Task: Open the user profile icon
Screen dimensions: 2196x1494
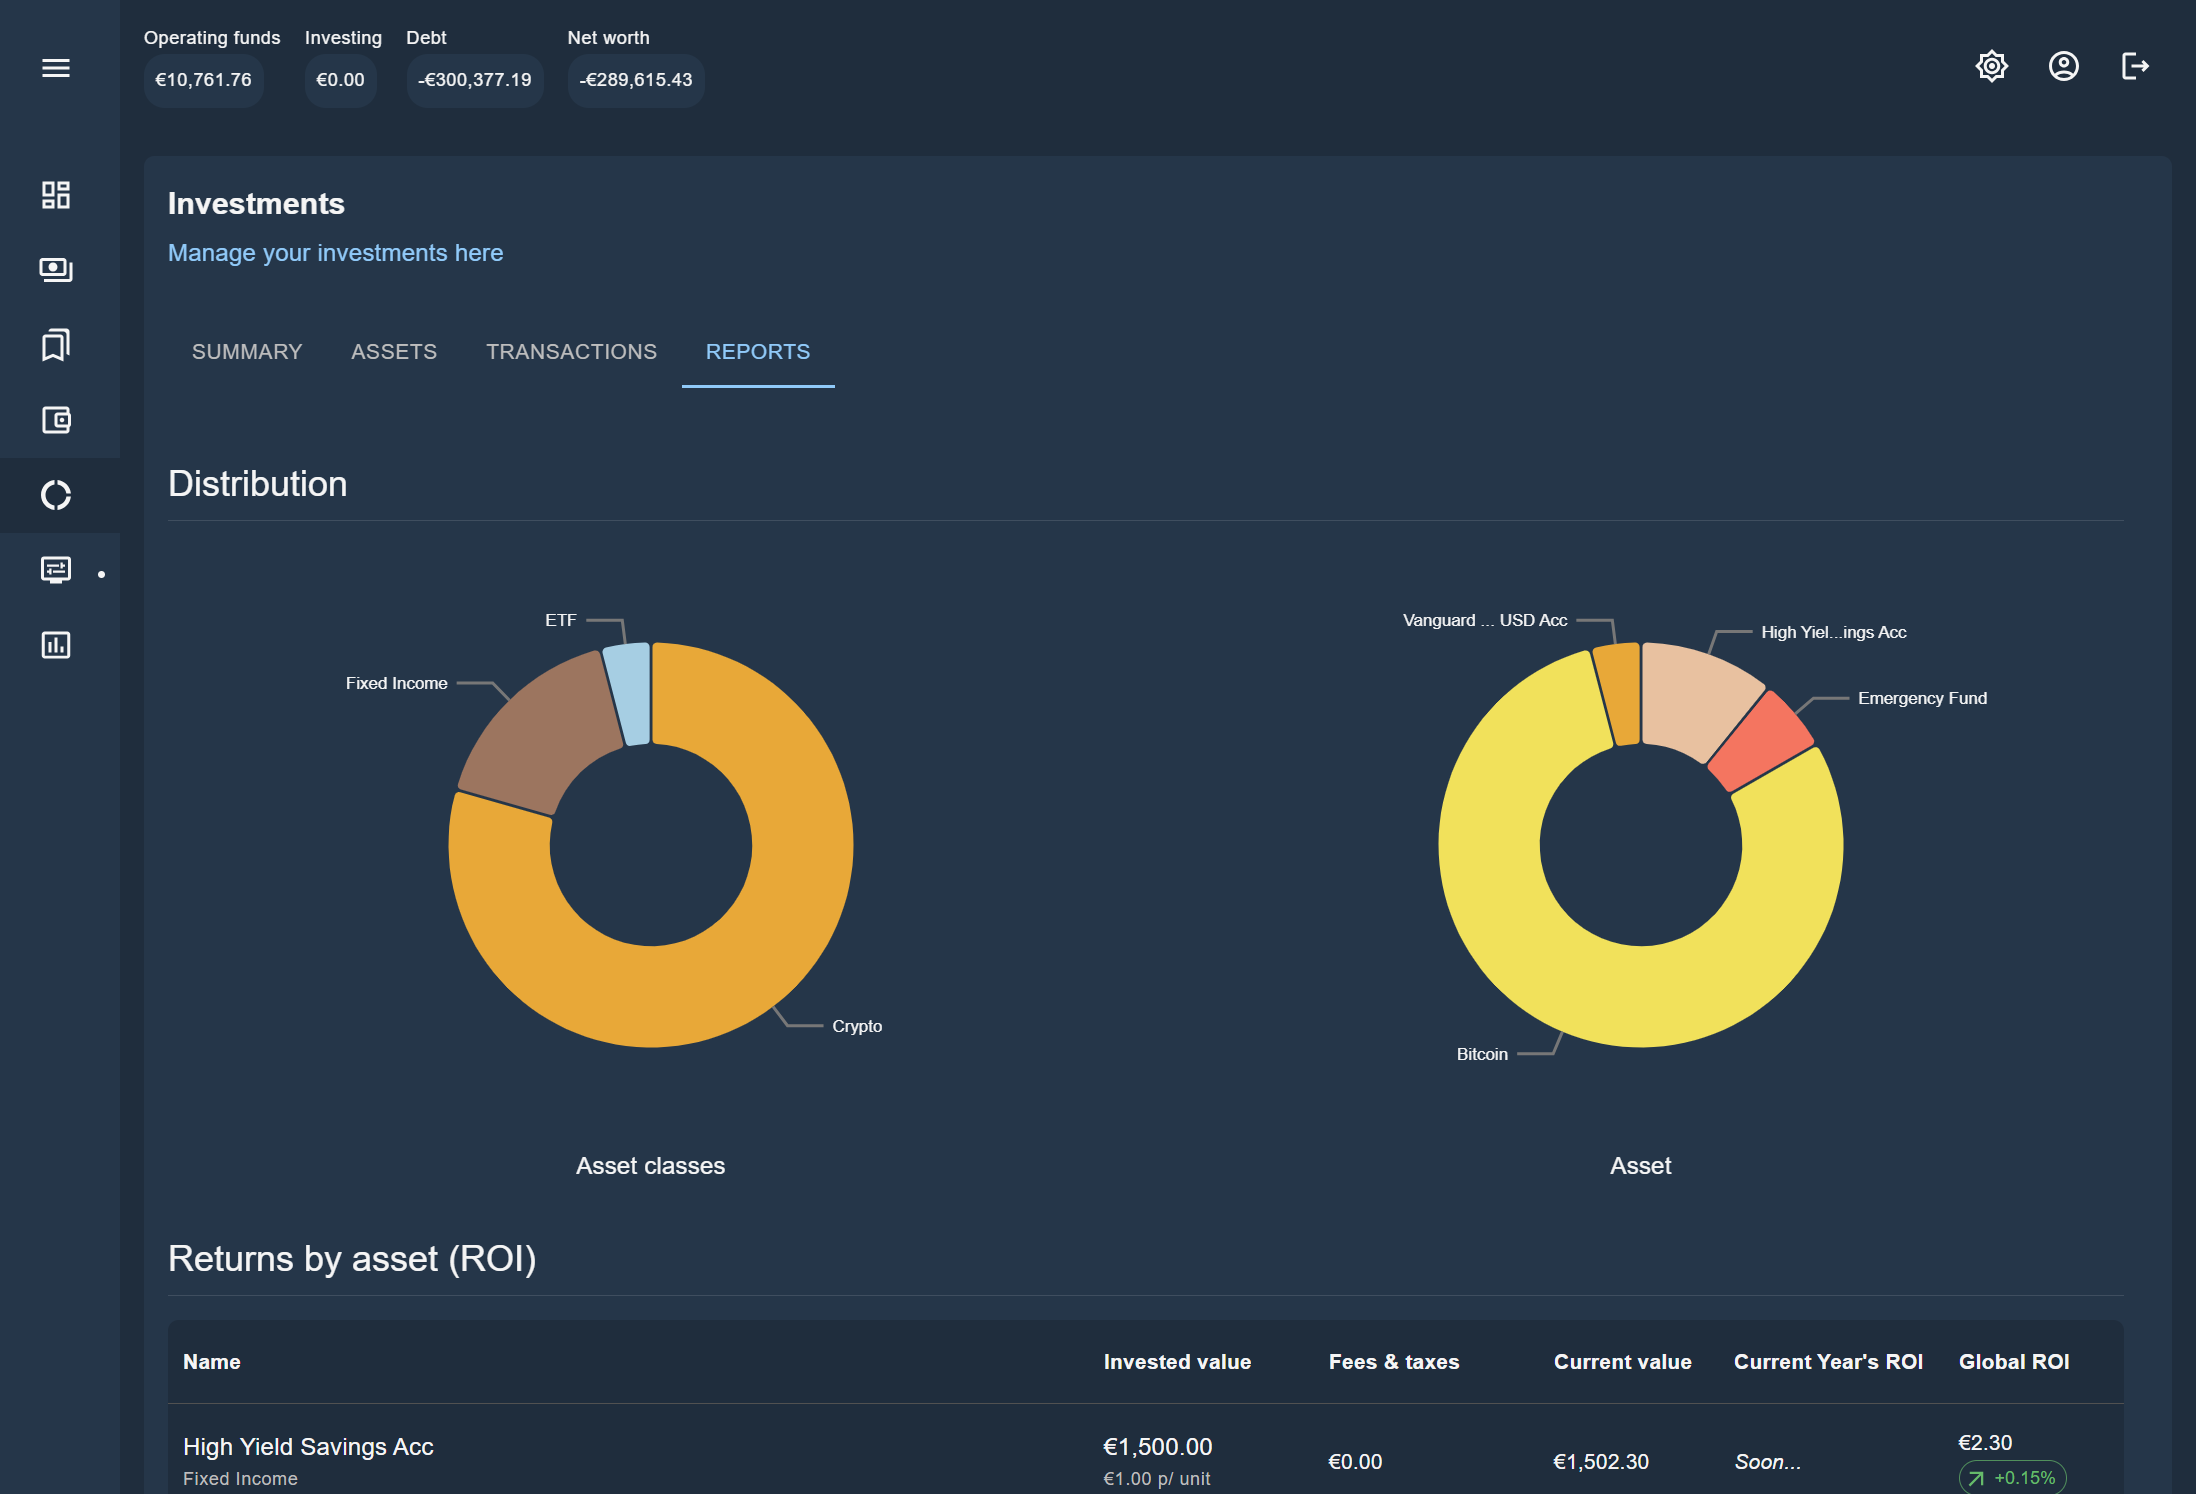Action: tap(2064, 66)
